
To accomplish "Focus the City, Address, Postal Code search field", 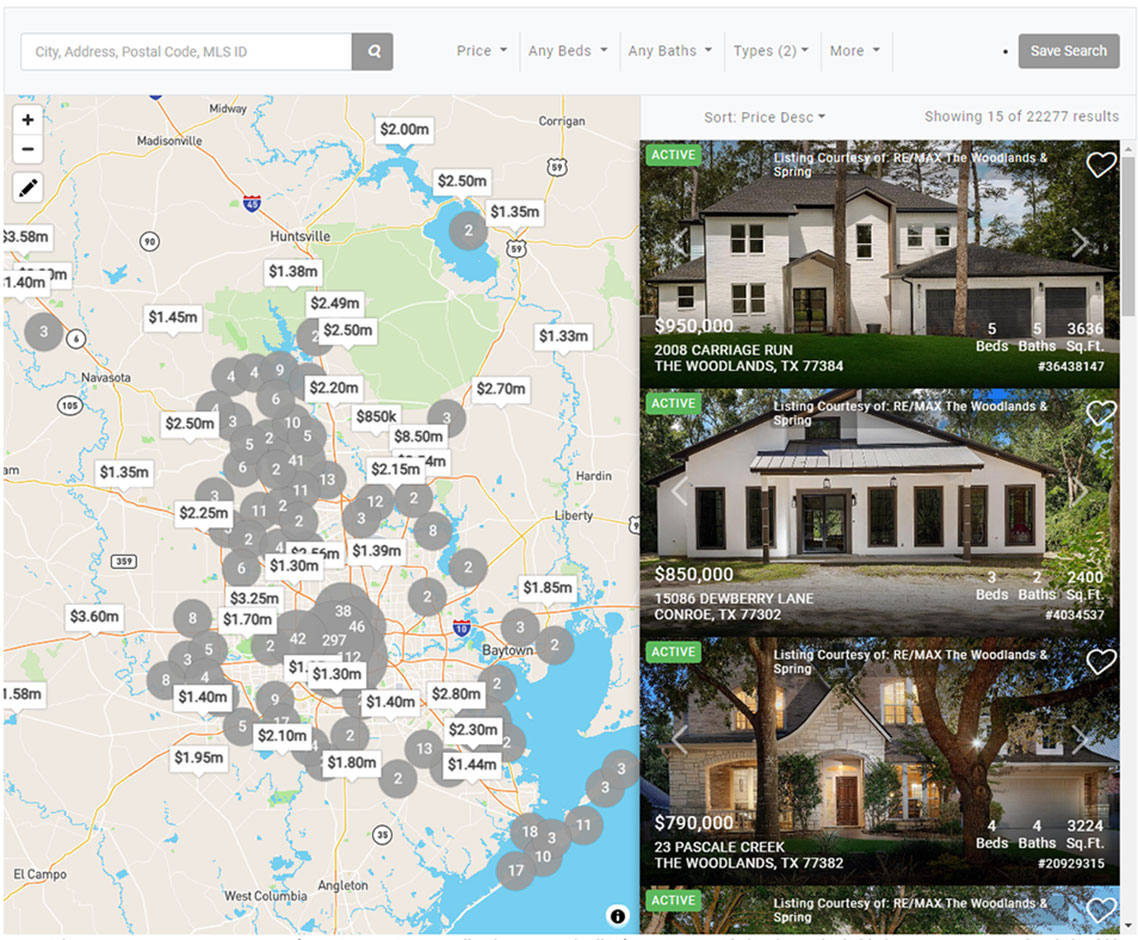I will (186, 52).
